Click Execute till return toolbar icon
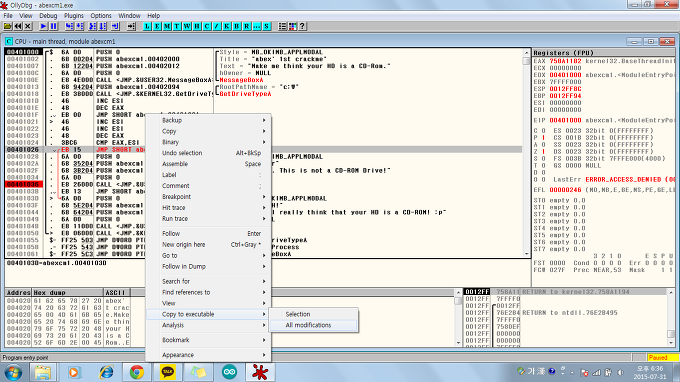Screen dimensions: 680x382 (115, 26)
